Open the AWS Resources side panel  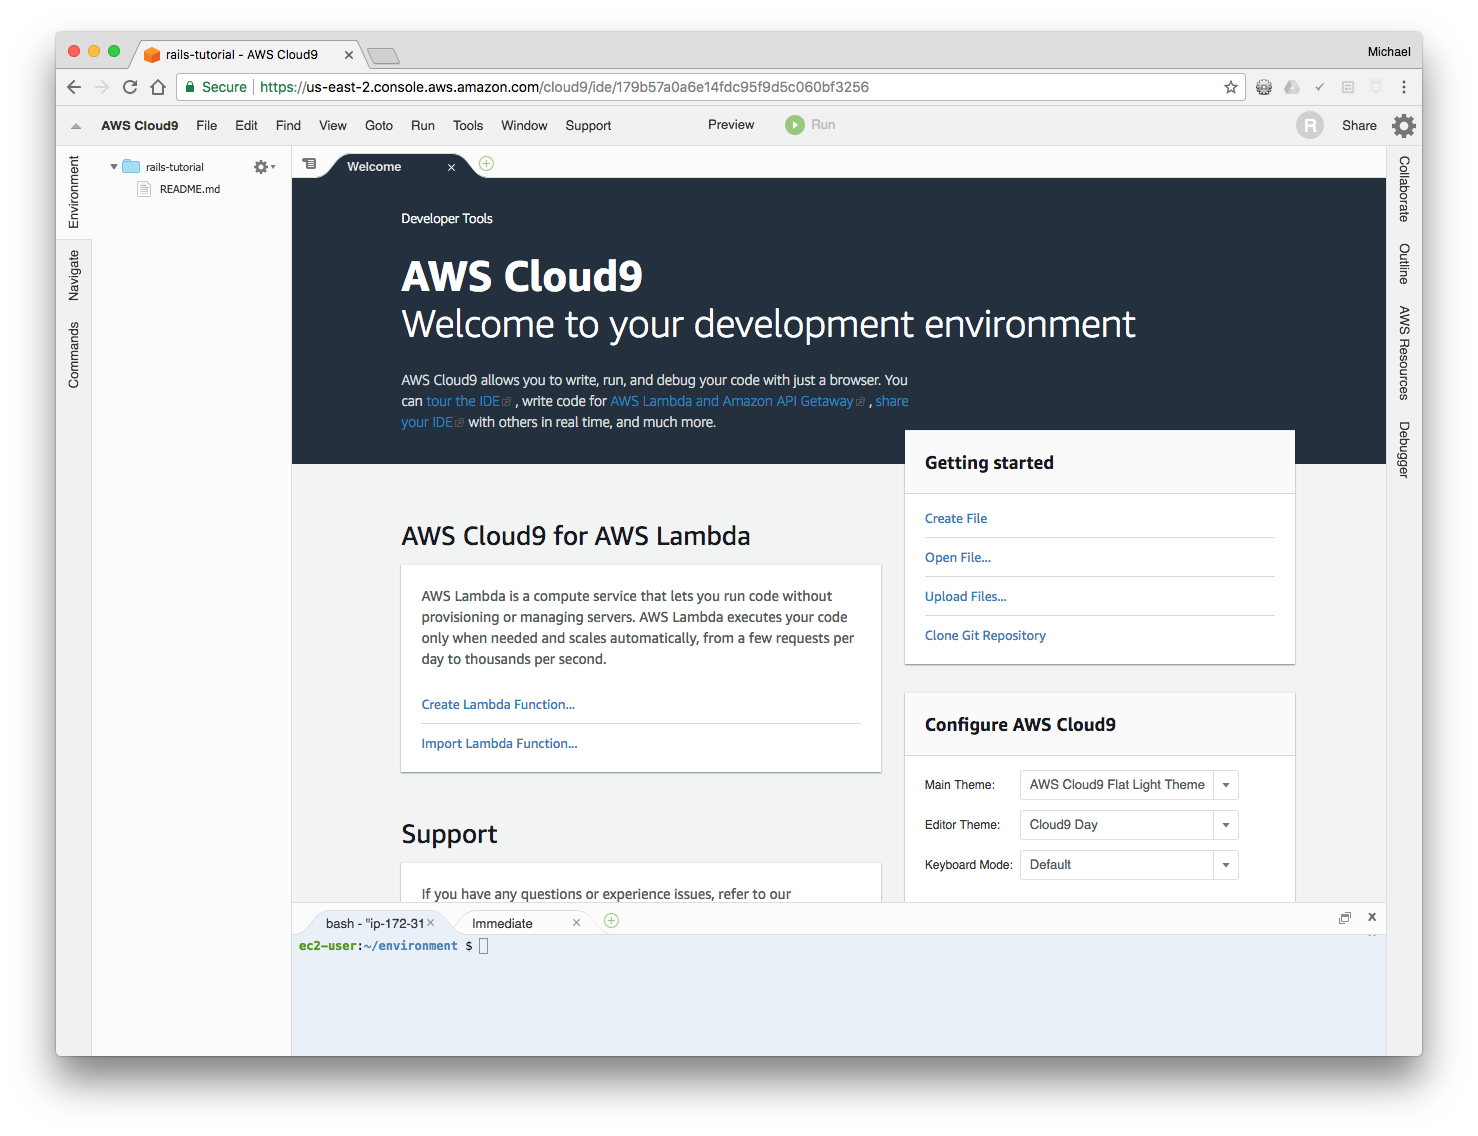pyautogui.click(x=1404, y=353)
